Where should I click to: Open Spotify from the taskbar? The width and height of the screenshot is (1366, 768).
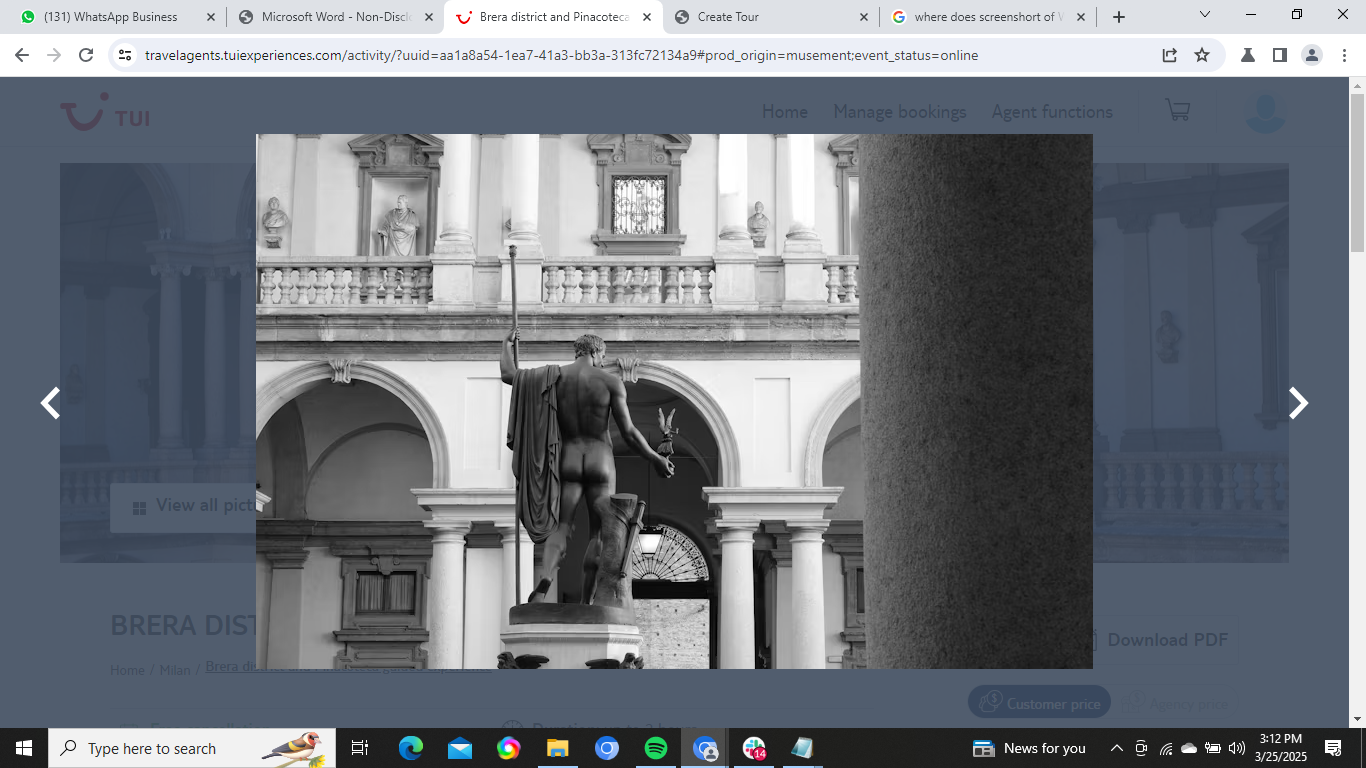[x=656, y=748]
